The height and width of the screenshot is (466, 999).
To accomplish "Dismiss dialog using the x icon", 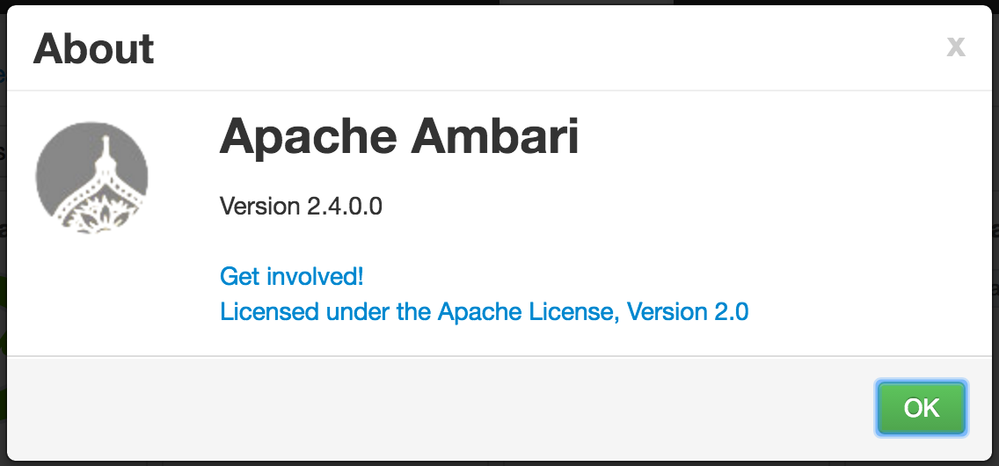I will click(x=956, y=46).
